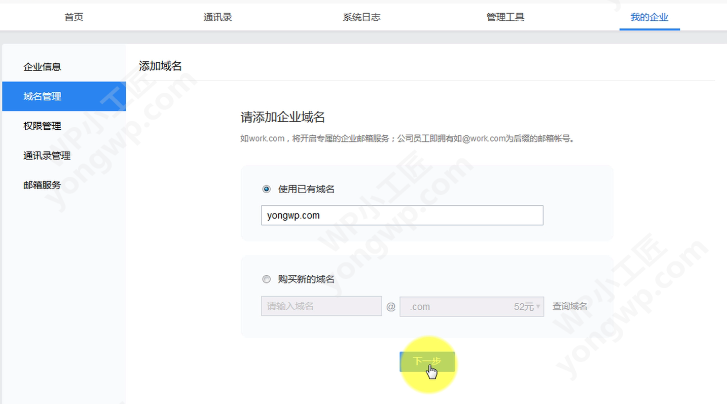Open 邮箱服务 in the sidebar
The image size is (727, 404).
coord(43,185)
